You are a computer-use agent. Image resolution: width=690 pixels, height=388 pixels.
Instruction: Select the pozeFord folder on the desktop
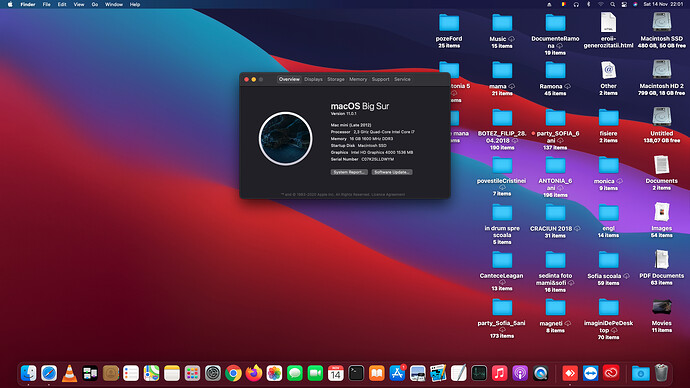coord(449,23)
